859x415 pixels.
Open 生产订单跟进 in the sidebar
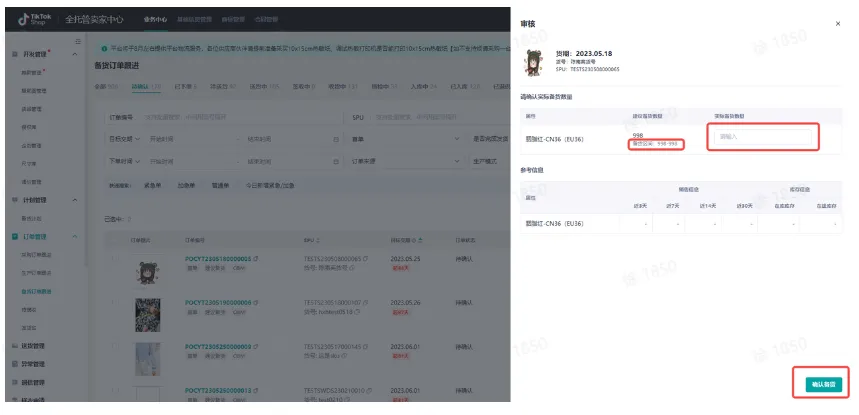coord(37,273)
